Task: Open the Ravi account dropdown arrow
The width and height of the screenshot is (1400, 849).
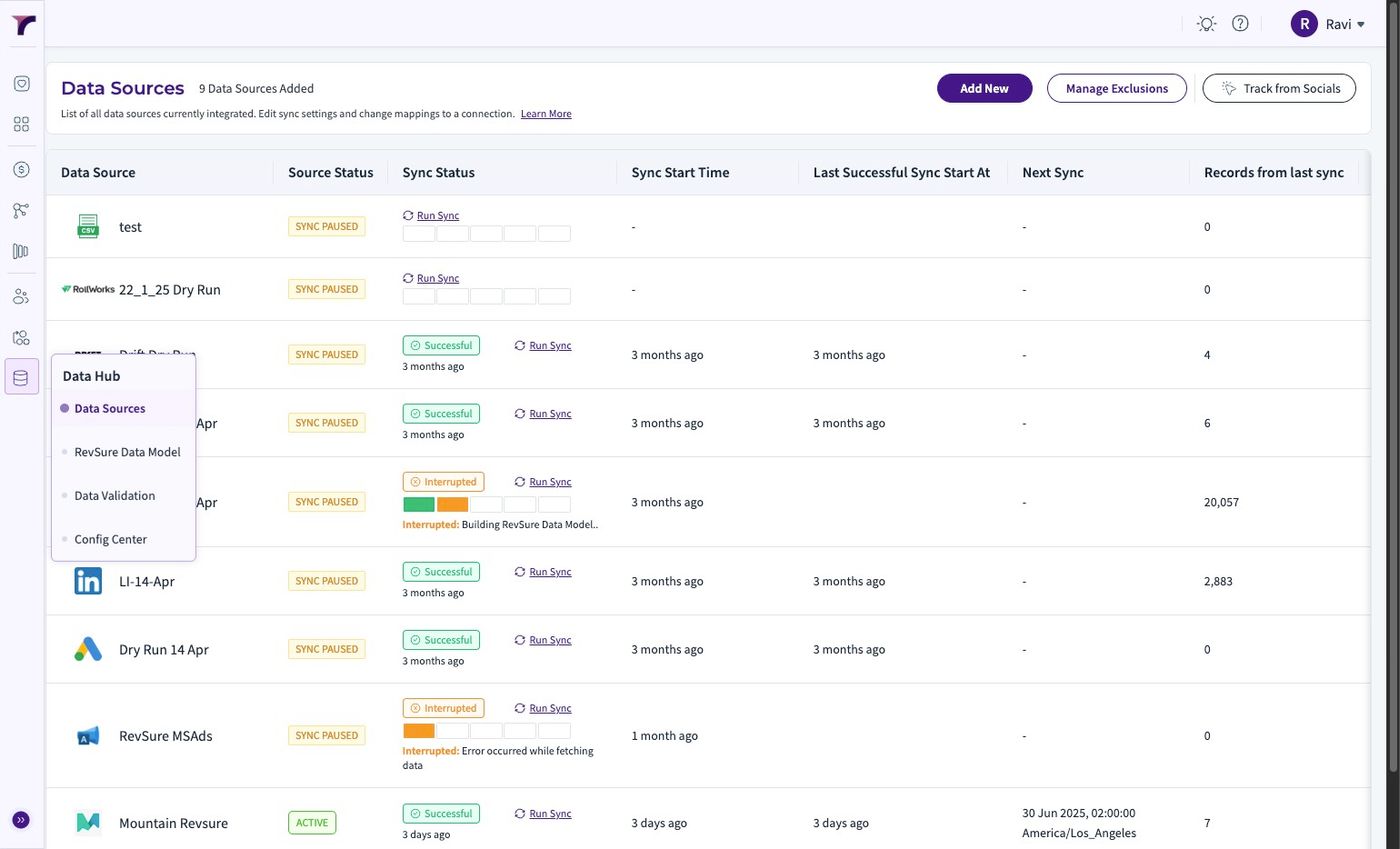Action: coord(1361,25)
